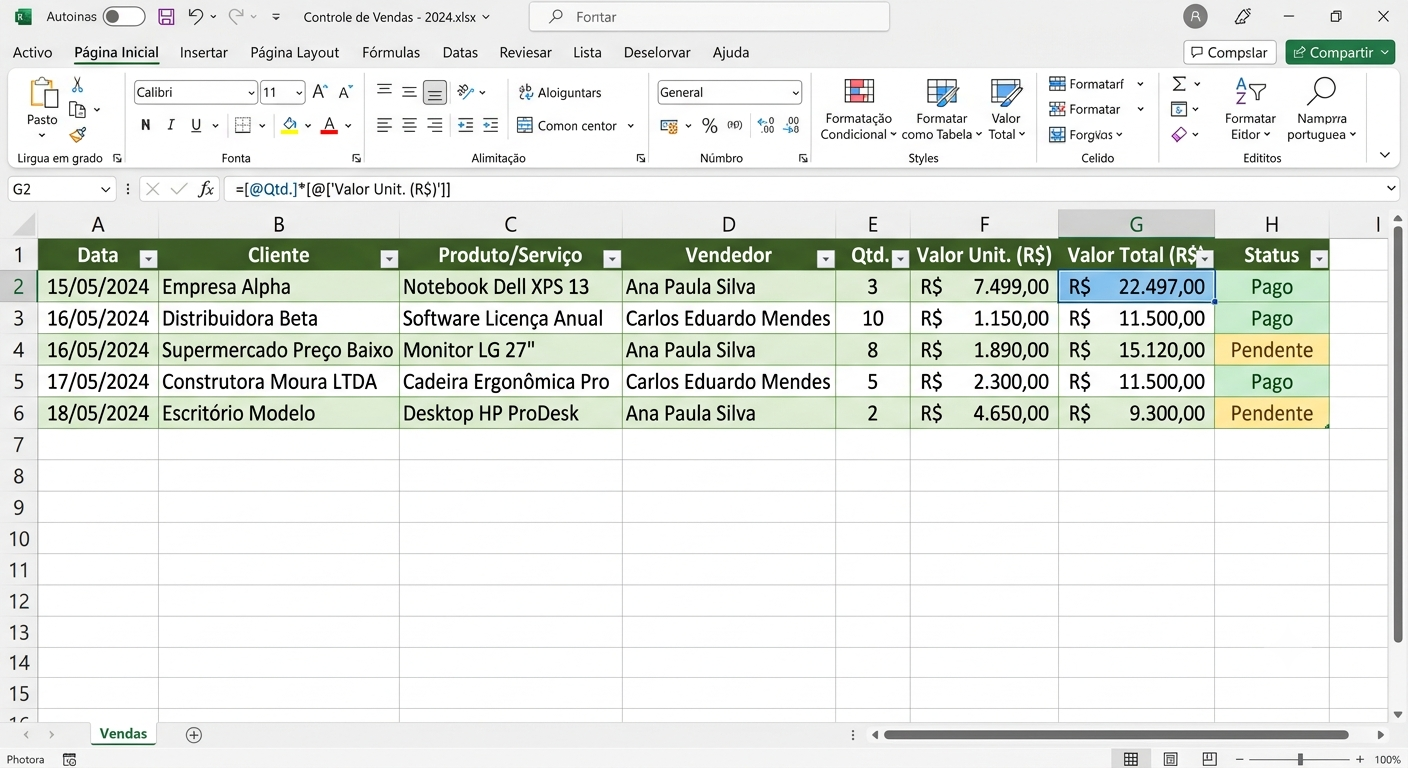
Task: Toggle bold N formatting
Action: 146,125
